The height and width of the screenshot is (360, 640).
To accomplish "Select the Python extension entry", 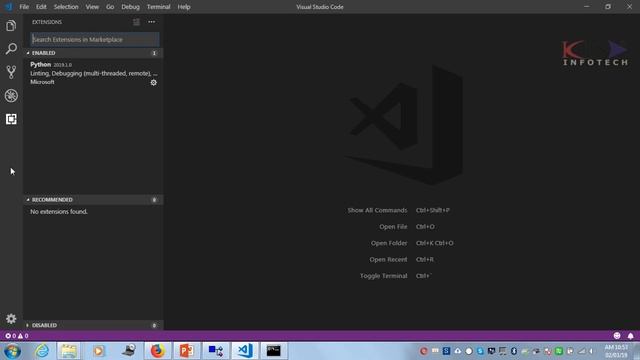I will (x=93, y=73).
